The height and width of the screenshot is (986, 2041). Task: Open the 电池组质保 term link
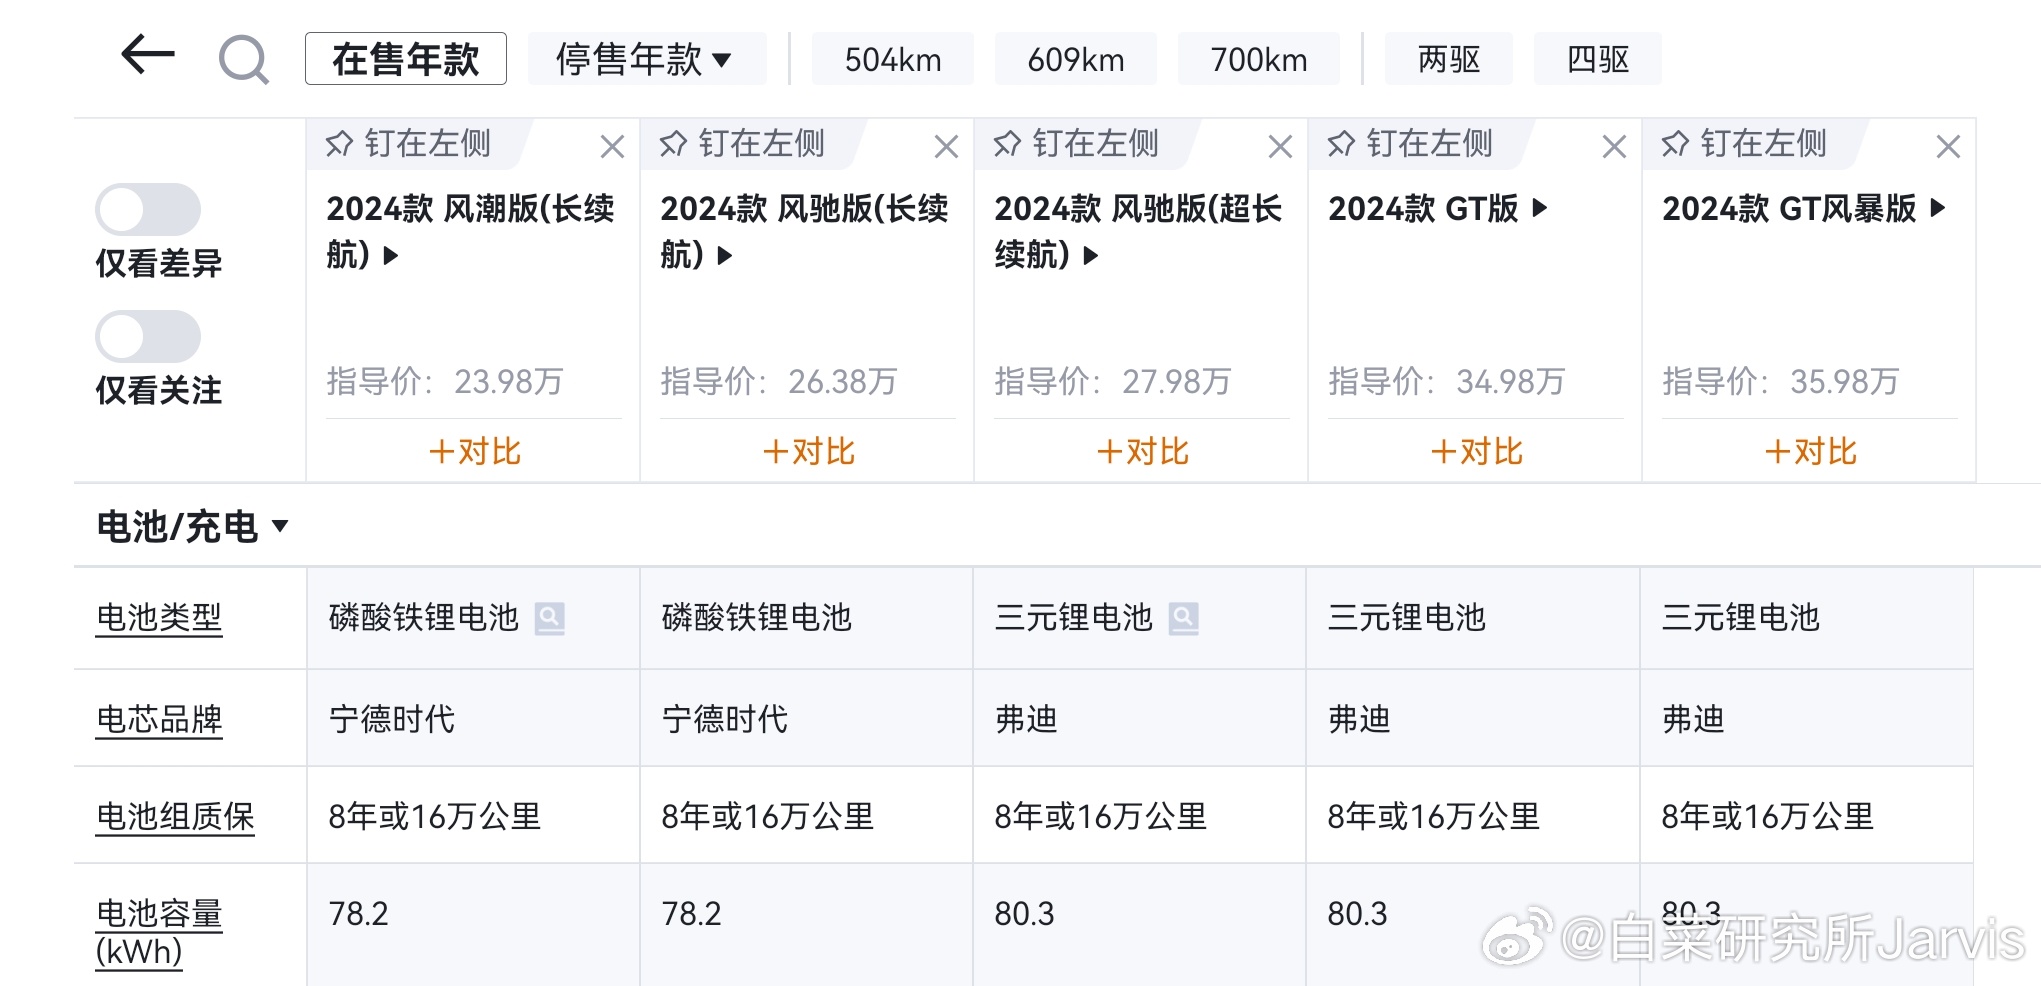[x=175, y=816]
